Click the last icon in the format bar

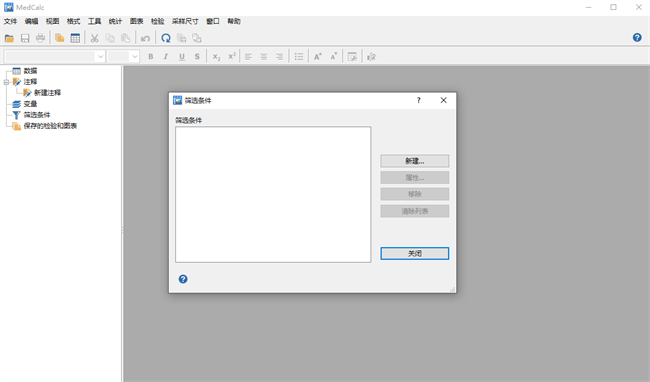[371, 57]
